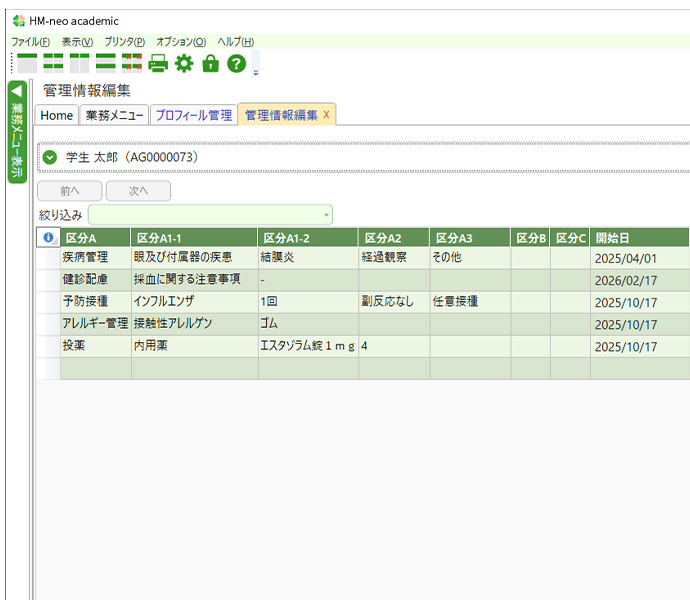Screen dimensions: 690x600
Task: Open help with question mark icon
Action: click(x=236, y=63)
